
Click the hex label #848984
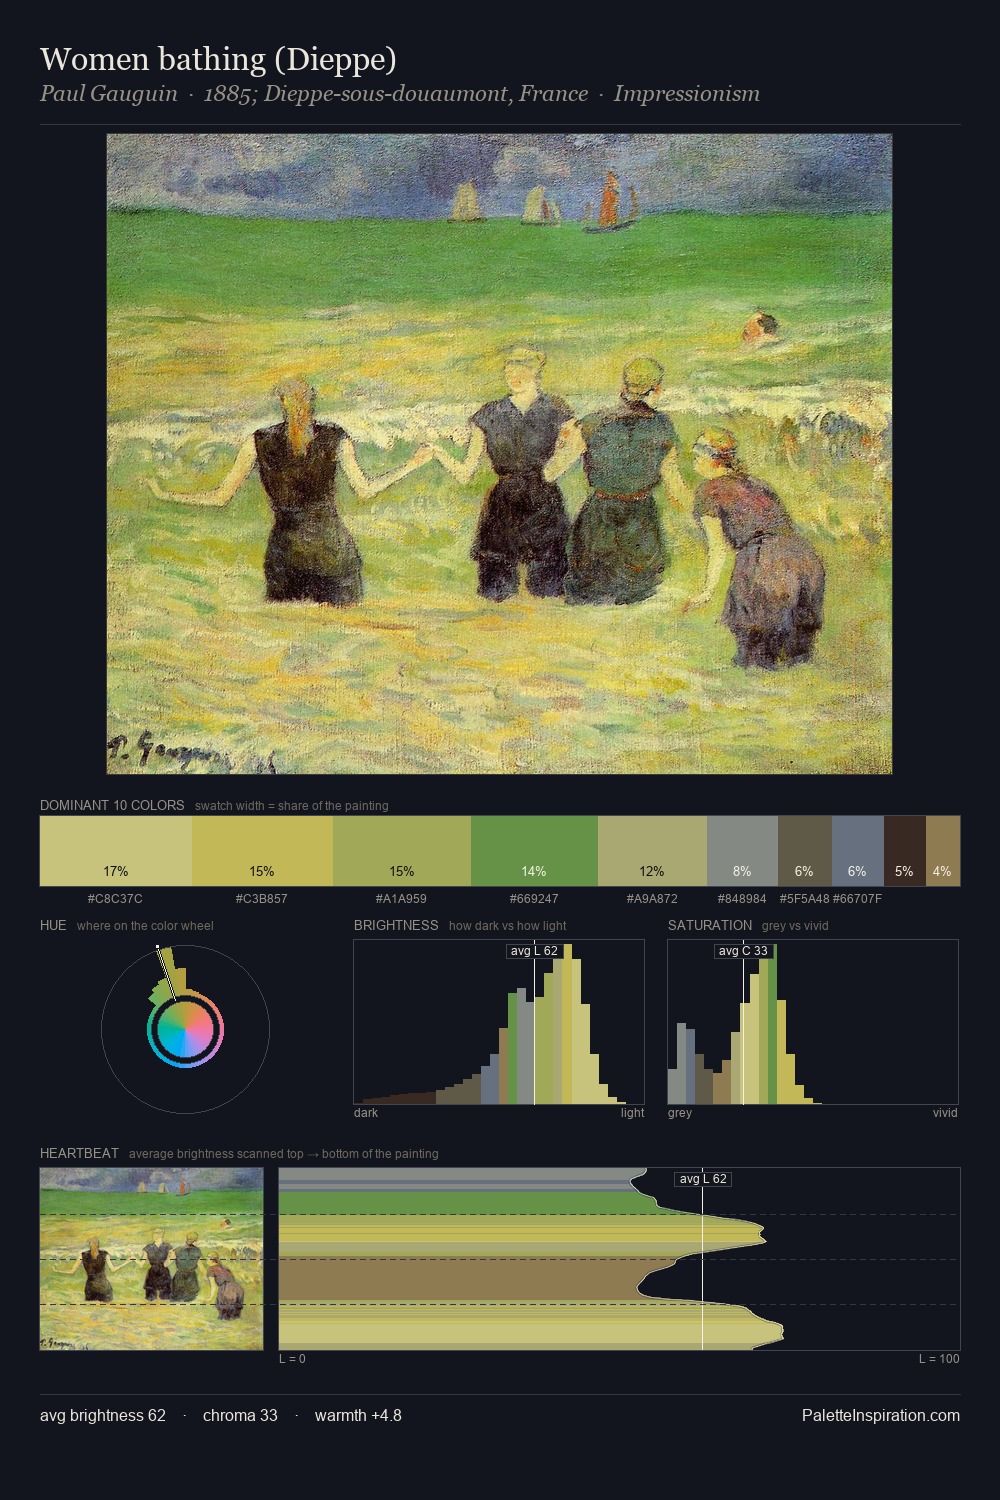(742, 899)
